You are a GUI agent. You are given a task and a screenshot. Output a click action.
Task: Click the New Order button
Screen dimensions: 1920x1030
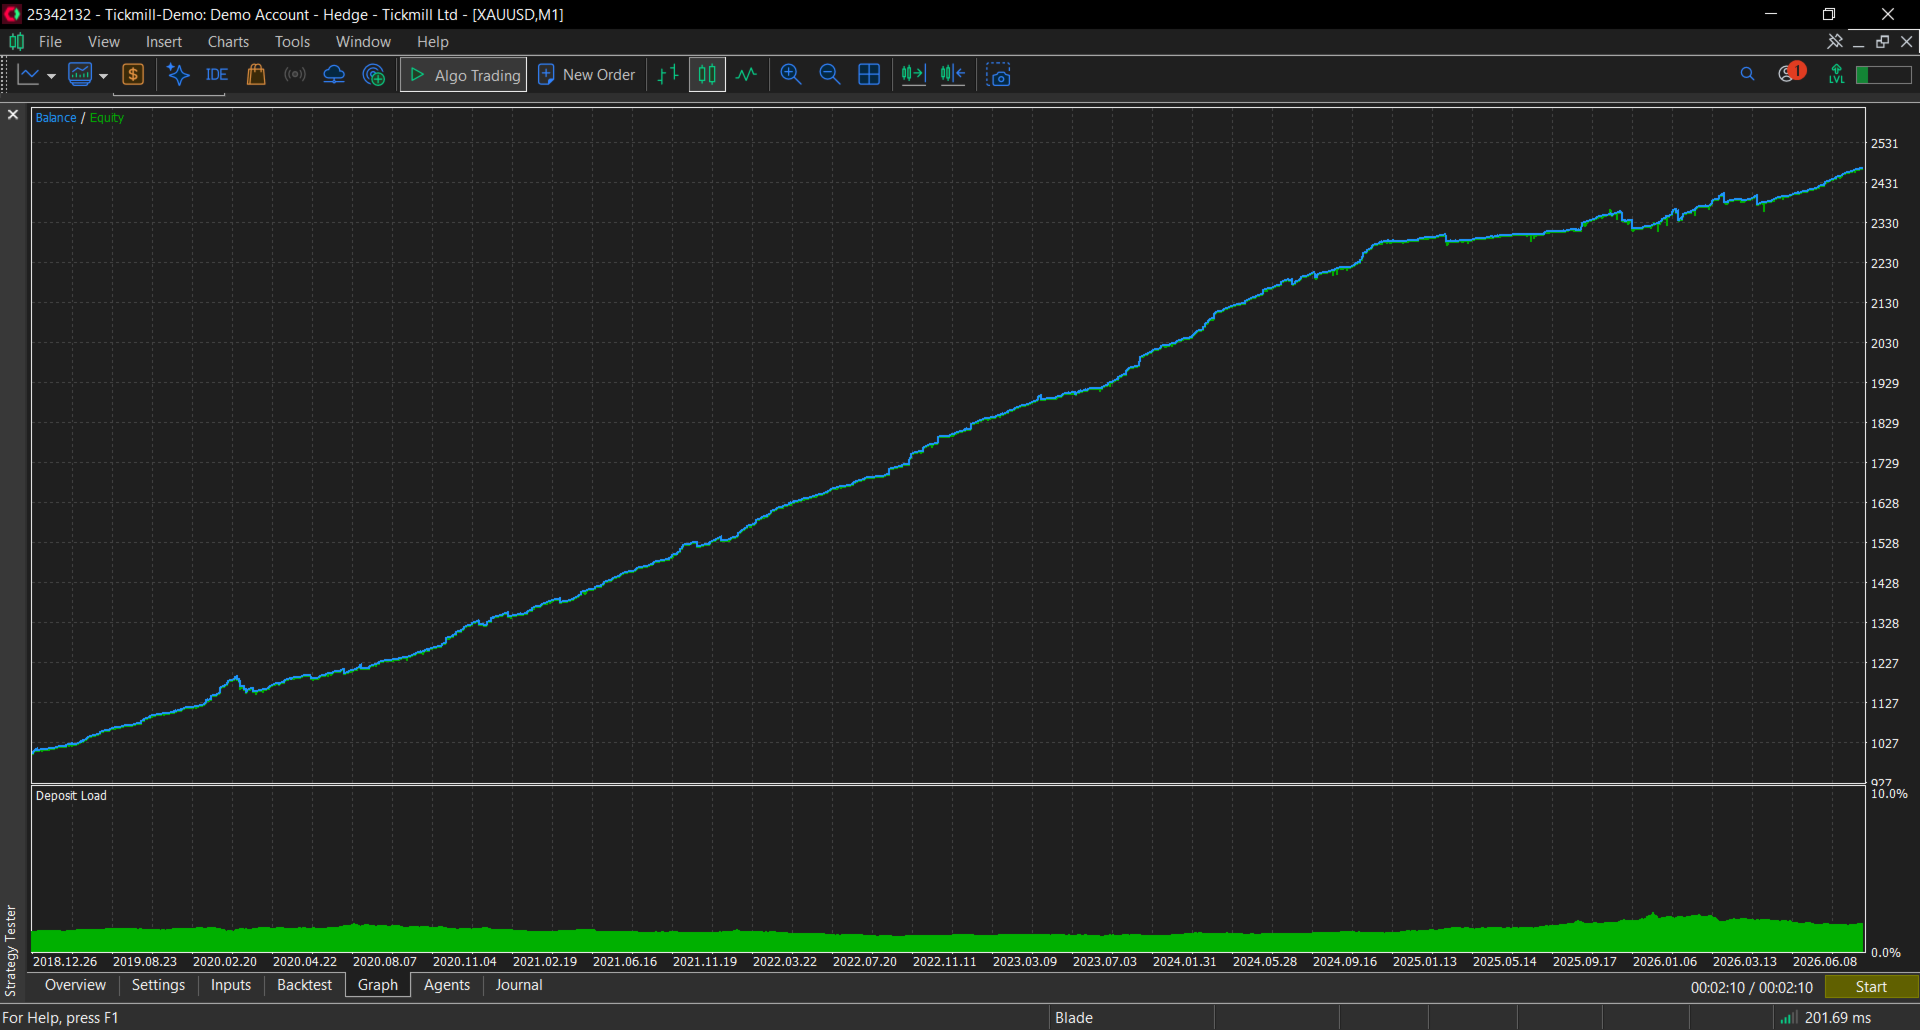[x=587, y=75]
